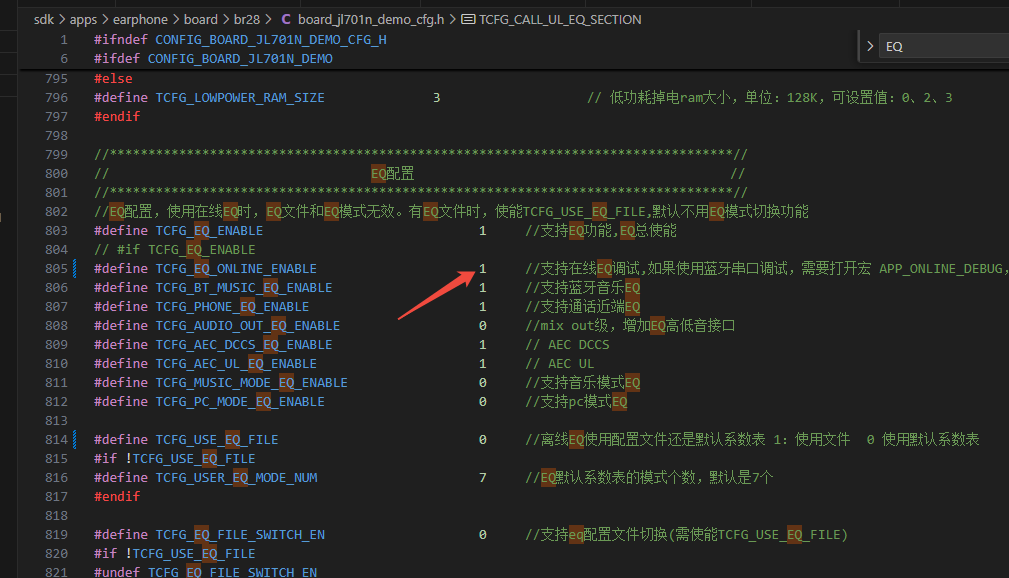
Task: Click the #else directive on line 795
Action: pyautogui.click(x=113, y=79)
